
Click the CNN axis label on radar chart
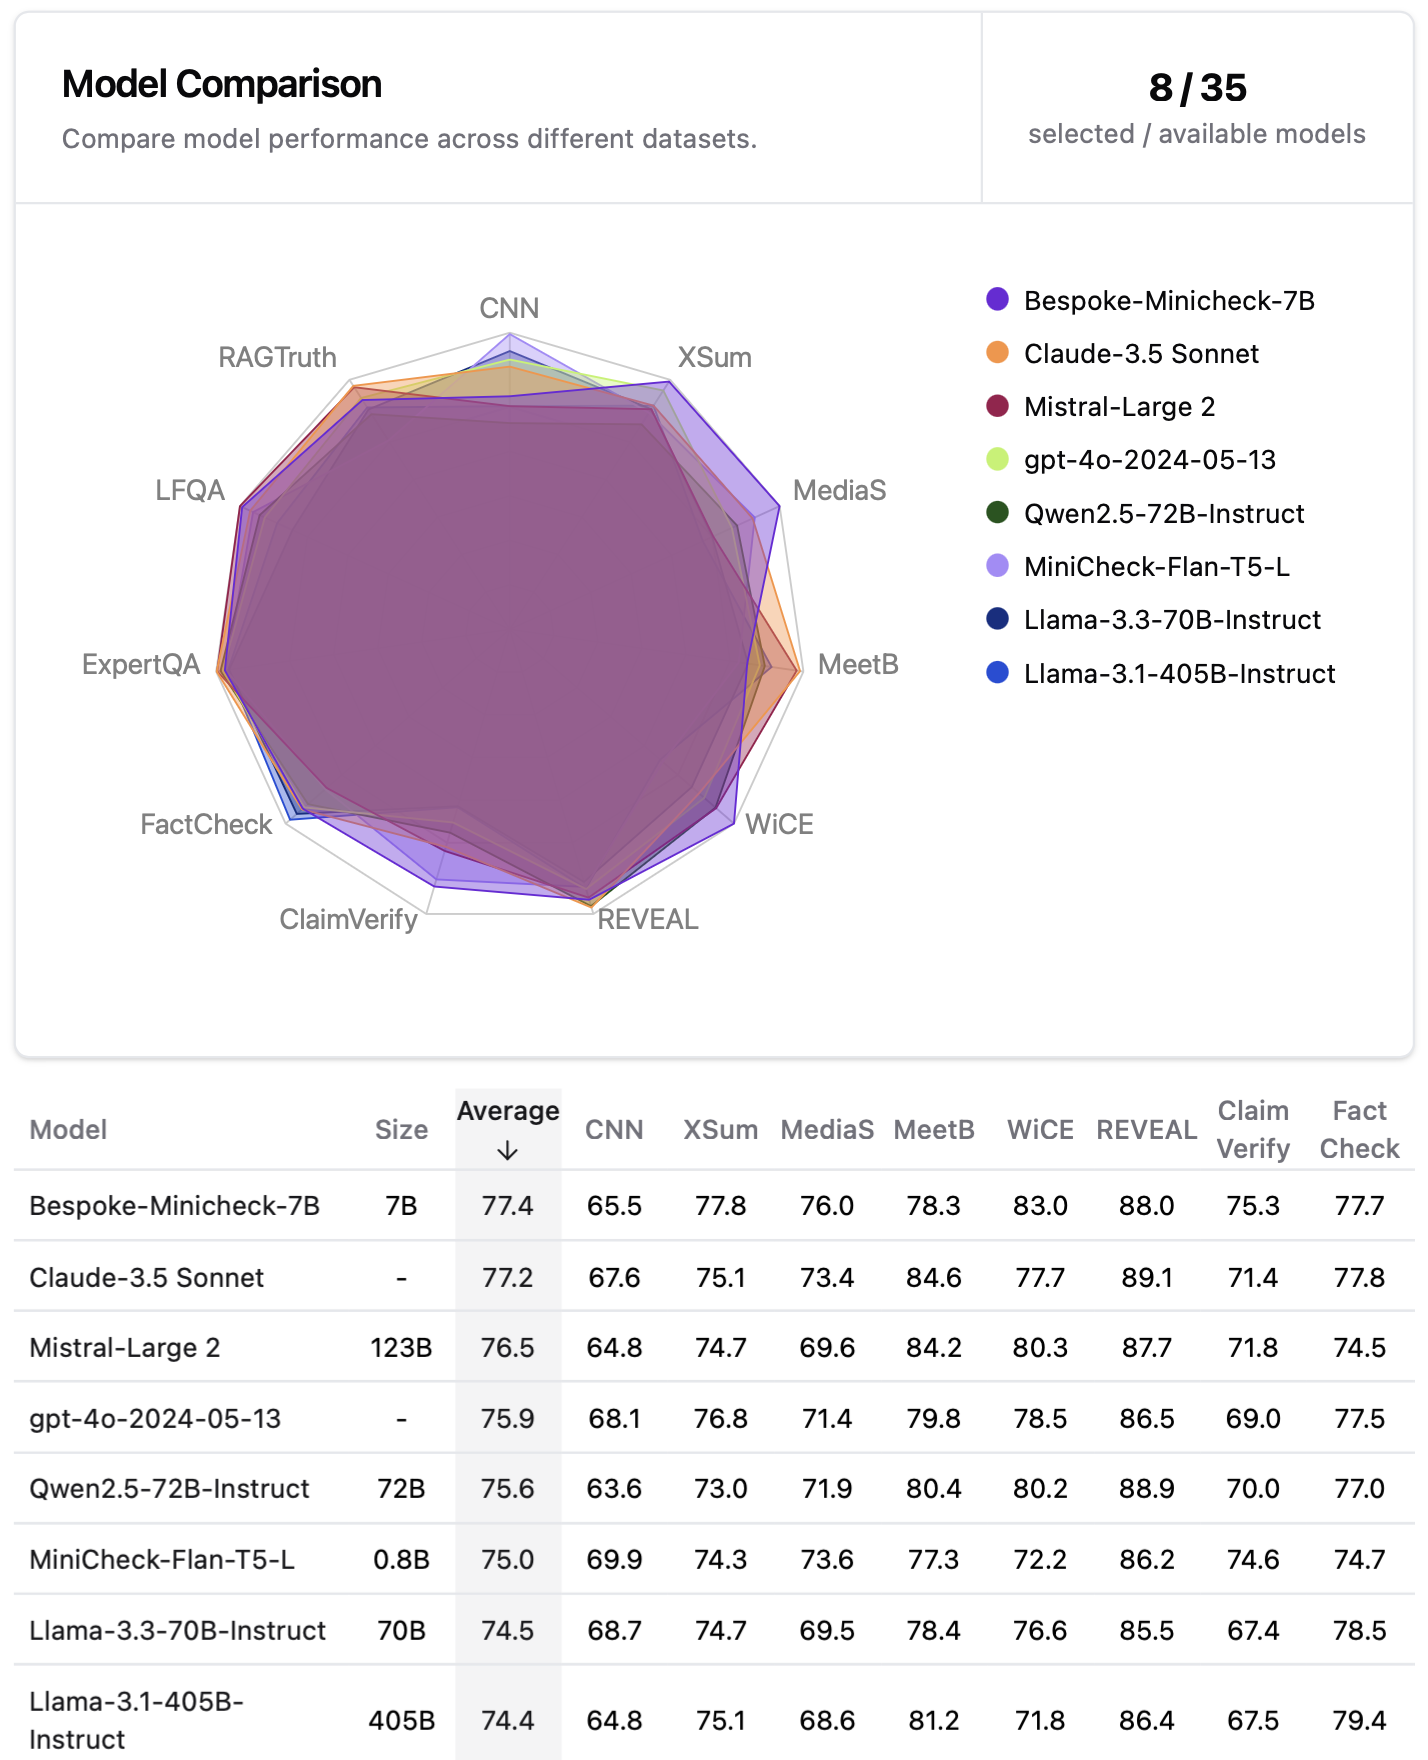coord(509,308)
